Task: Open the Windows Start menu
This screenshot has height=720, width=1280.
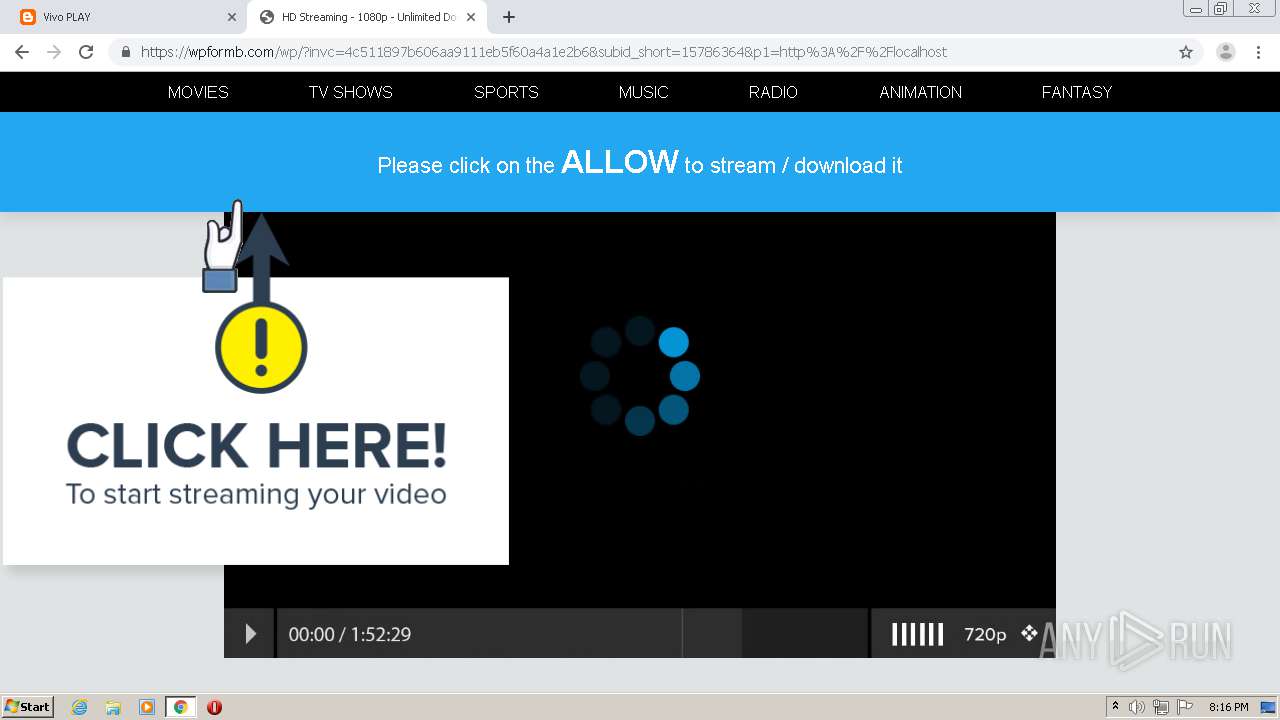Action: tap(27, 706)
